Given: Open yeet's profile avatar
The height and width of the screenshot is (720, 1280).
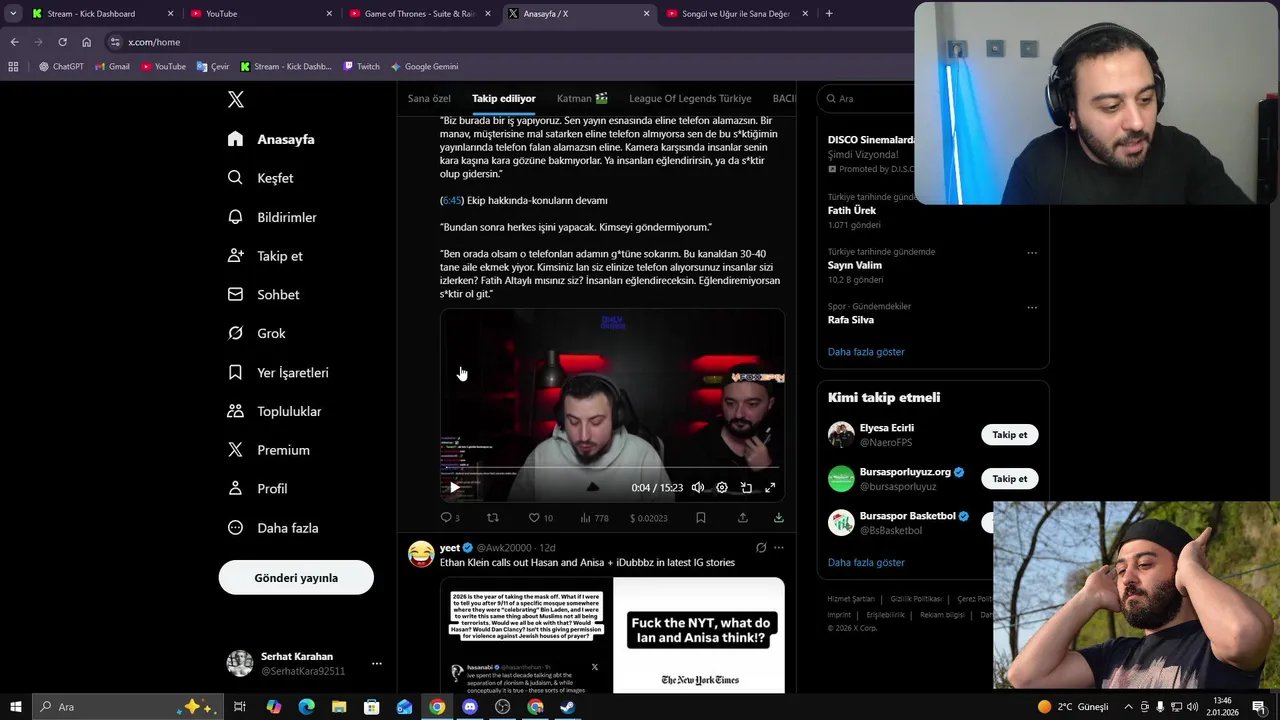Looking at the screenshot, I should coord(421,554).
